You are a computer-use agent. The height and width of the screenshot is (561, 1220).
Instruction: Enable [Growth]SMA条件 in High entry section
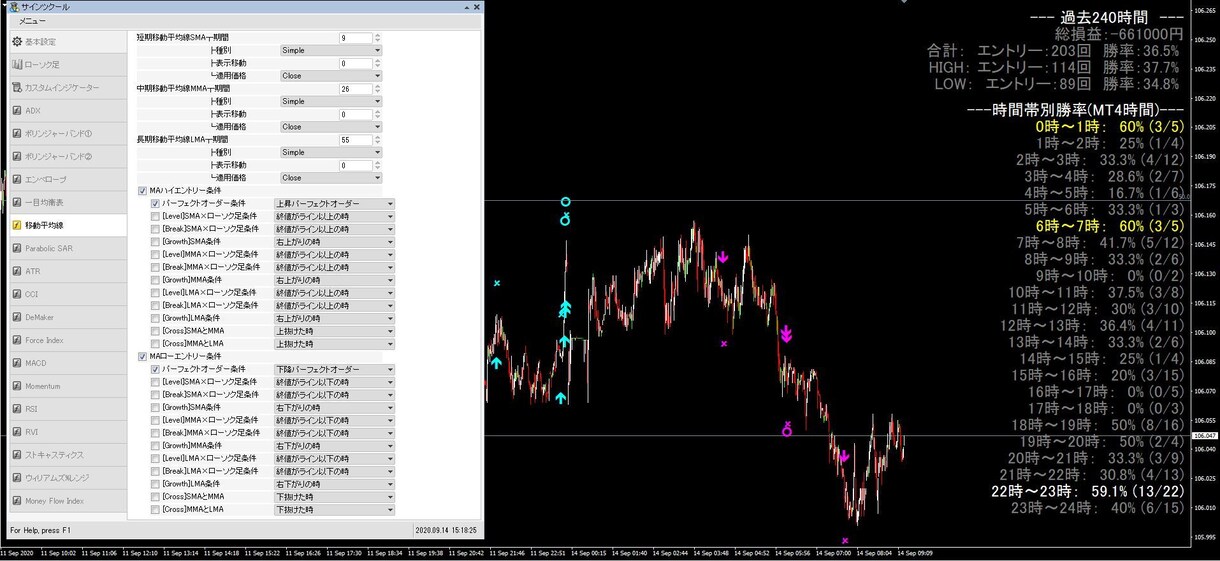[x=155, y=241]
